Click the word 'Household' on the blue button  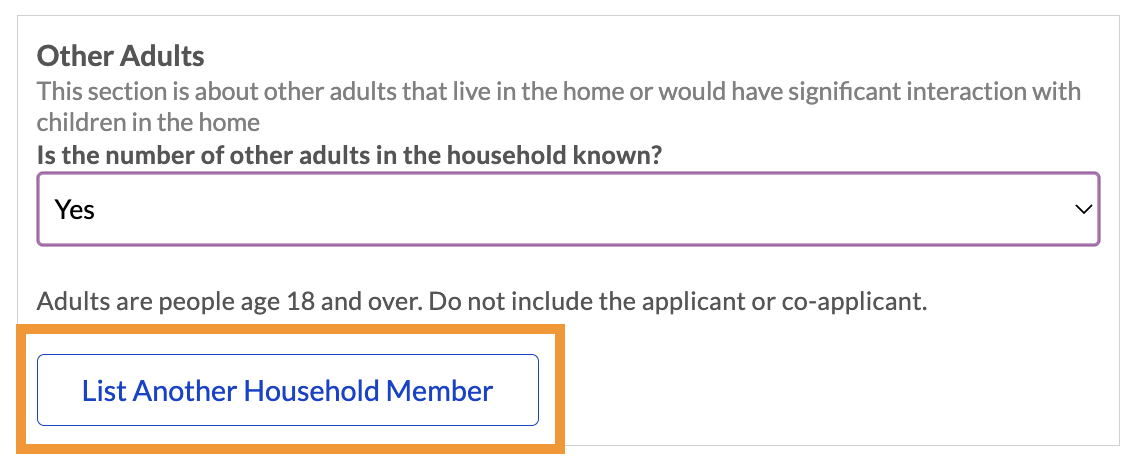click(310, 390)
